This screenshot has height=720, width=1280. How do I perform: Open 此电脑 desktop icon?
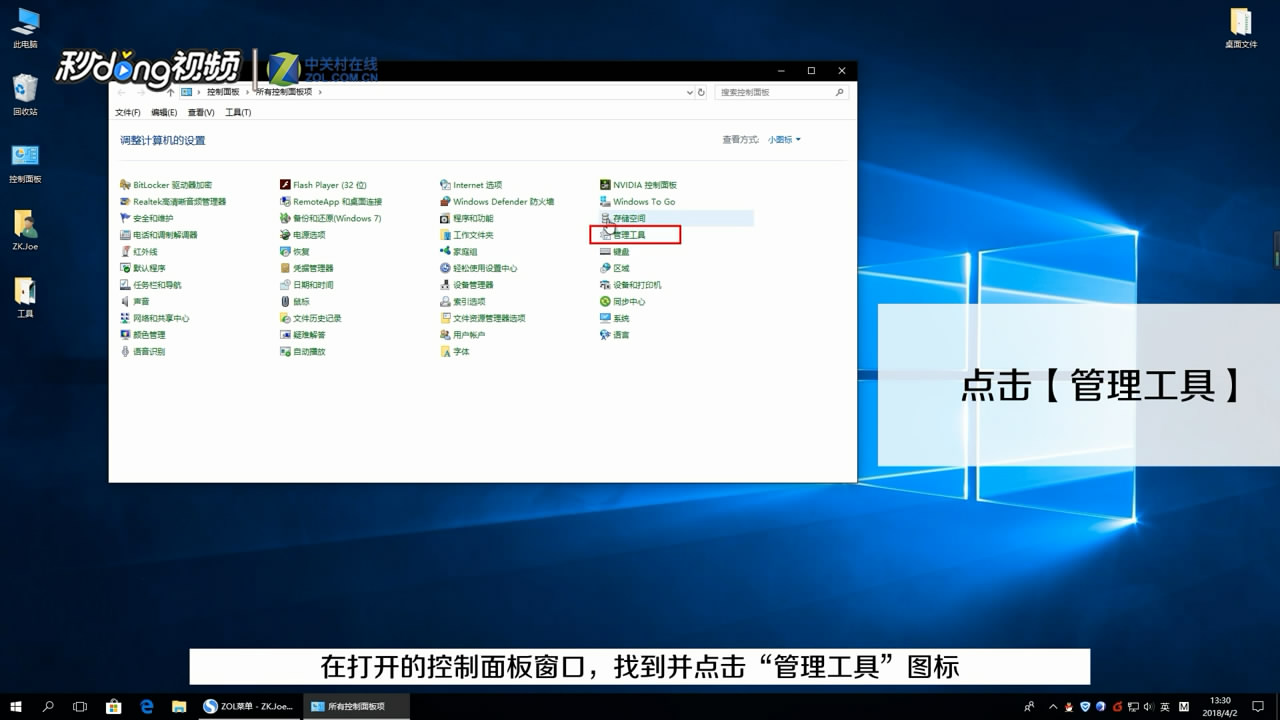25,28
